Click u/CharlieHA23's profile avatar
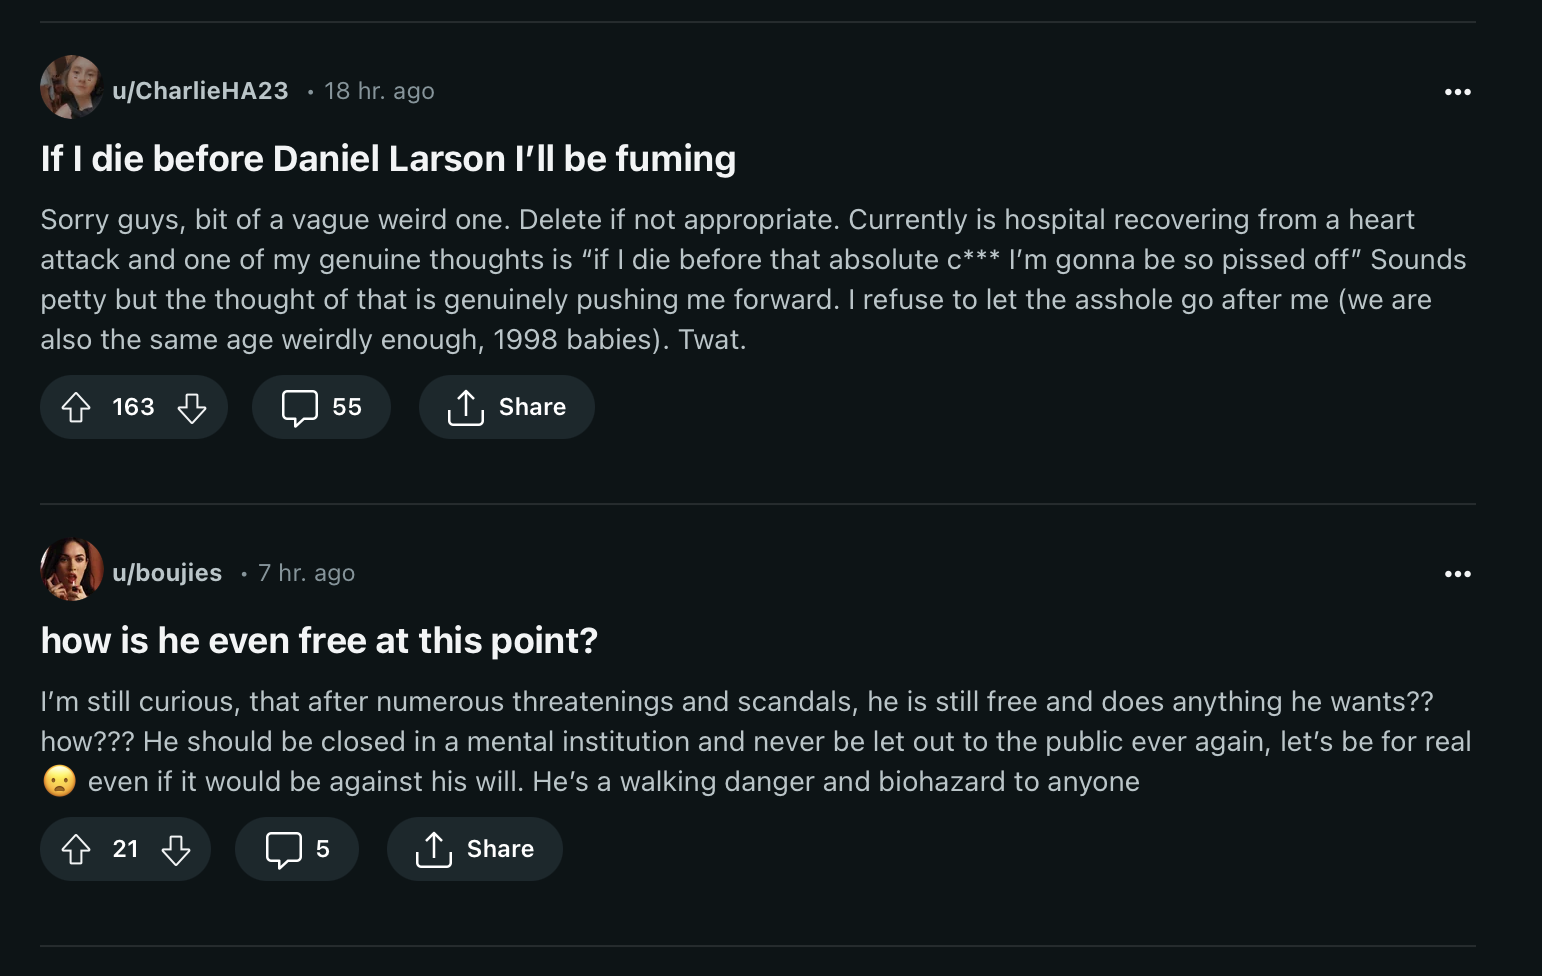Image resolution: width=1542 pixels, height=976 pixels. click(x=71, y=87)
